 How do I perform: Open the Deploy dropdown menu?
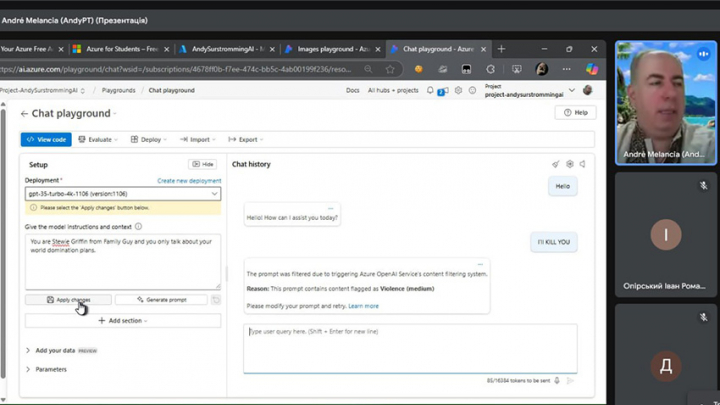pos(148,140)
